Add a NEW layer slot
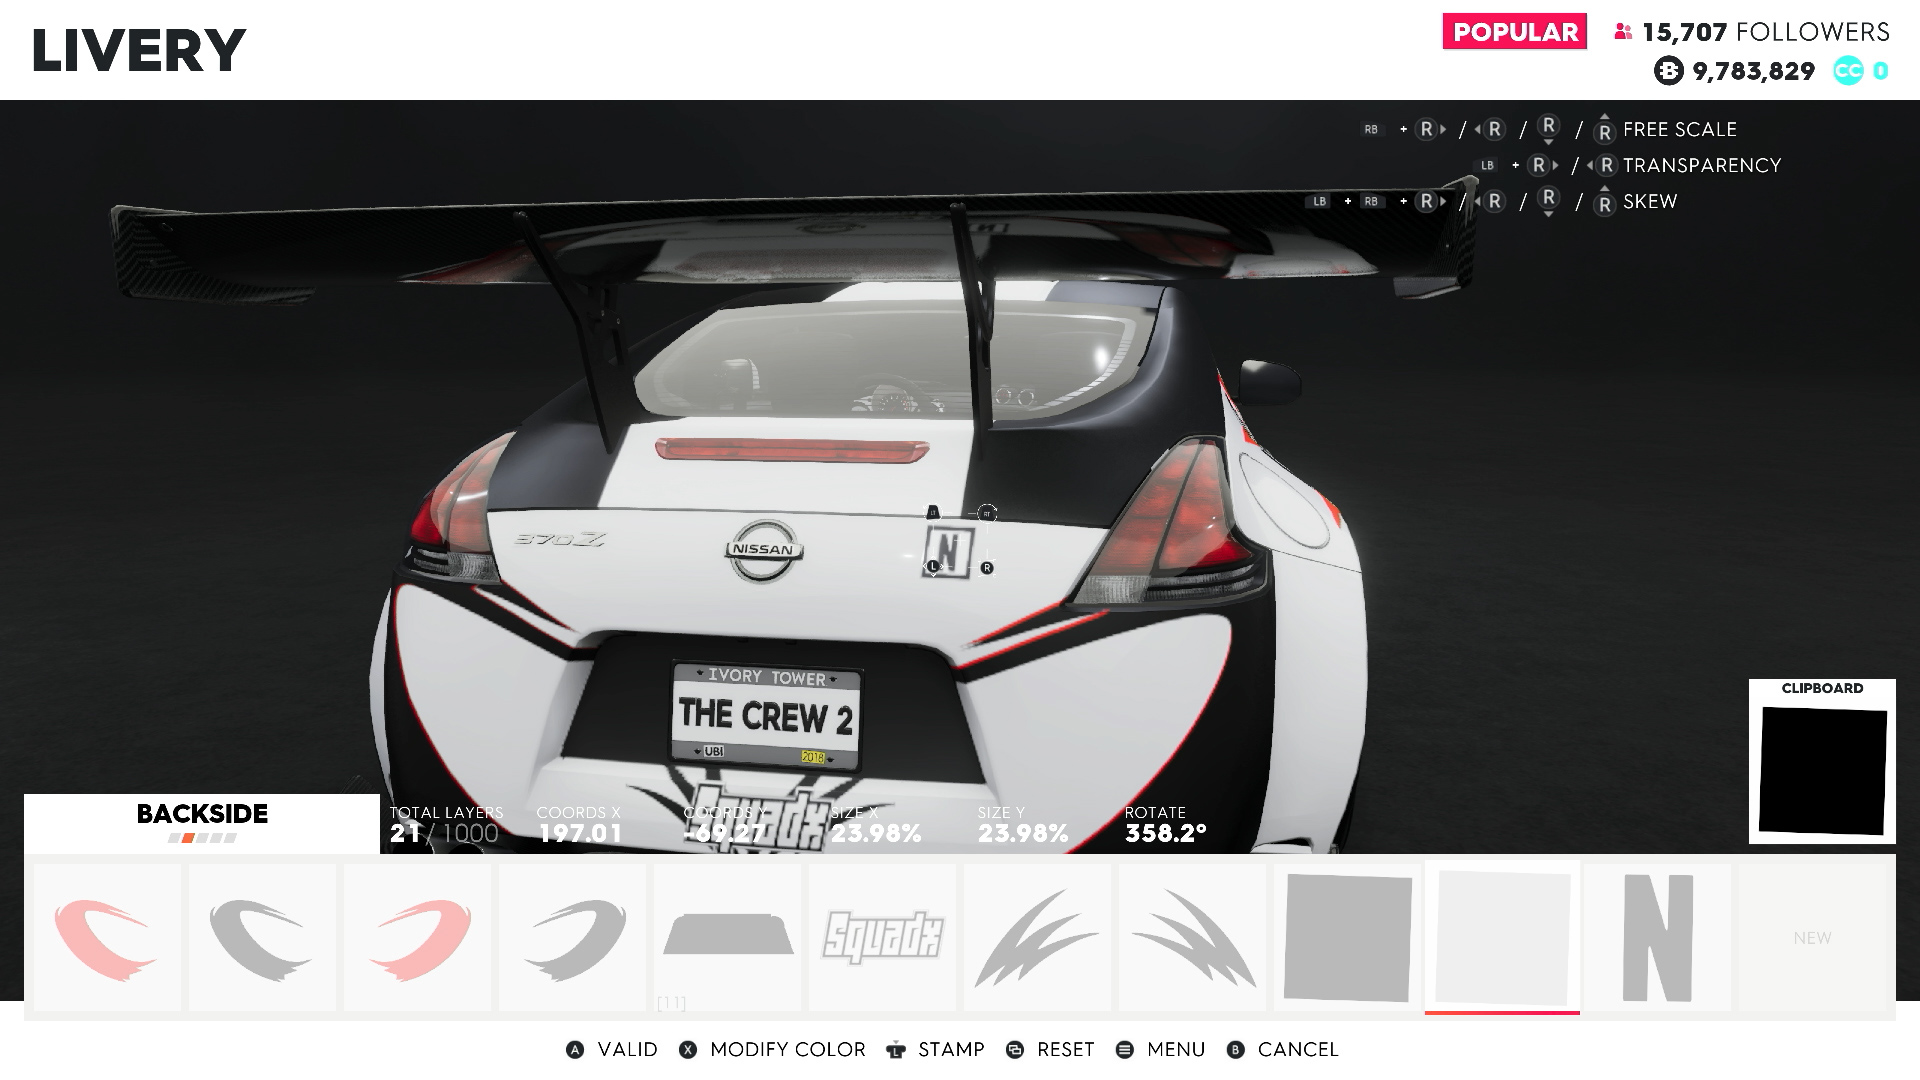 tap(1812, 938)
